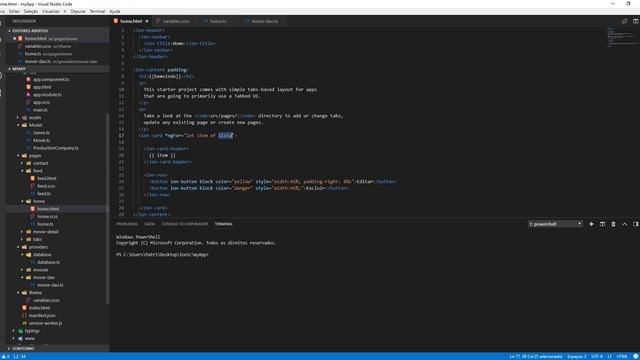640x360 pixels.
Task: Open Genre.ts in the Model folder
Action: click(41, 133)
